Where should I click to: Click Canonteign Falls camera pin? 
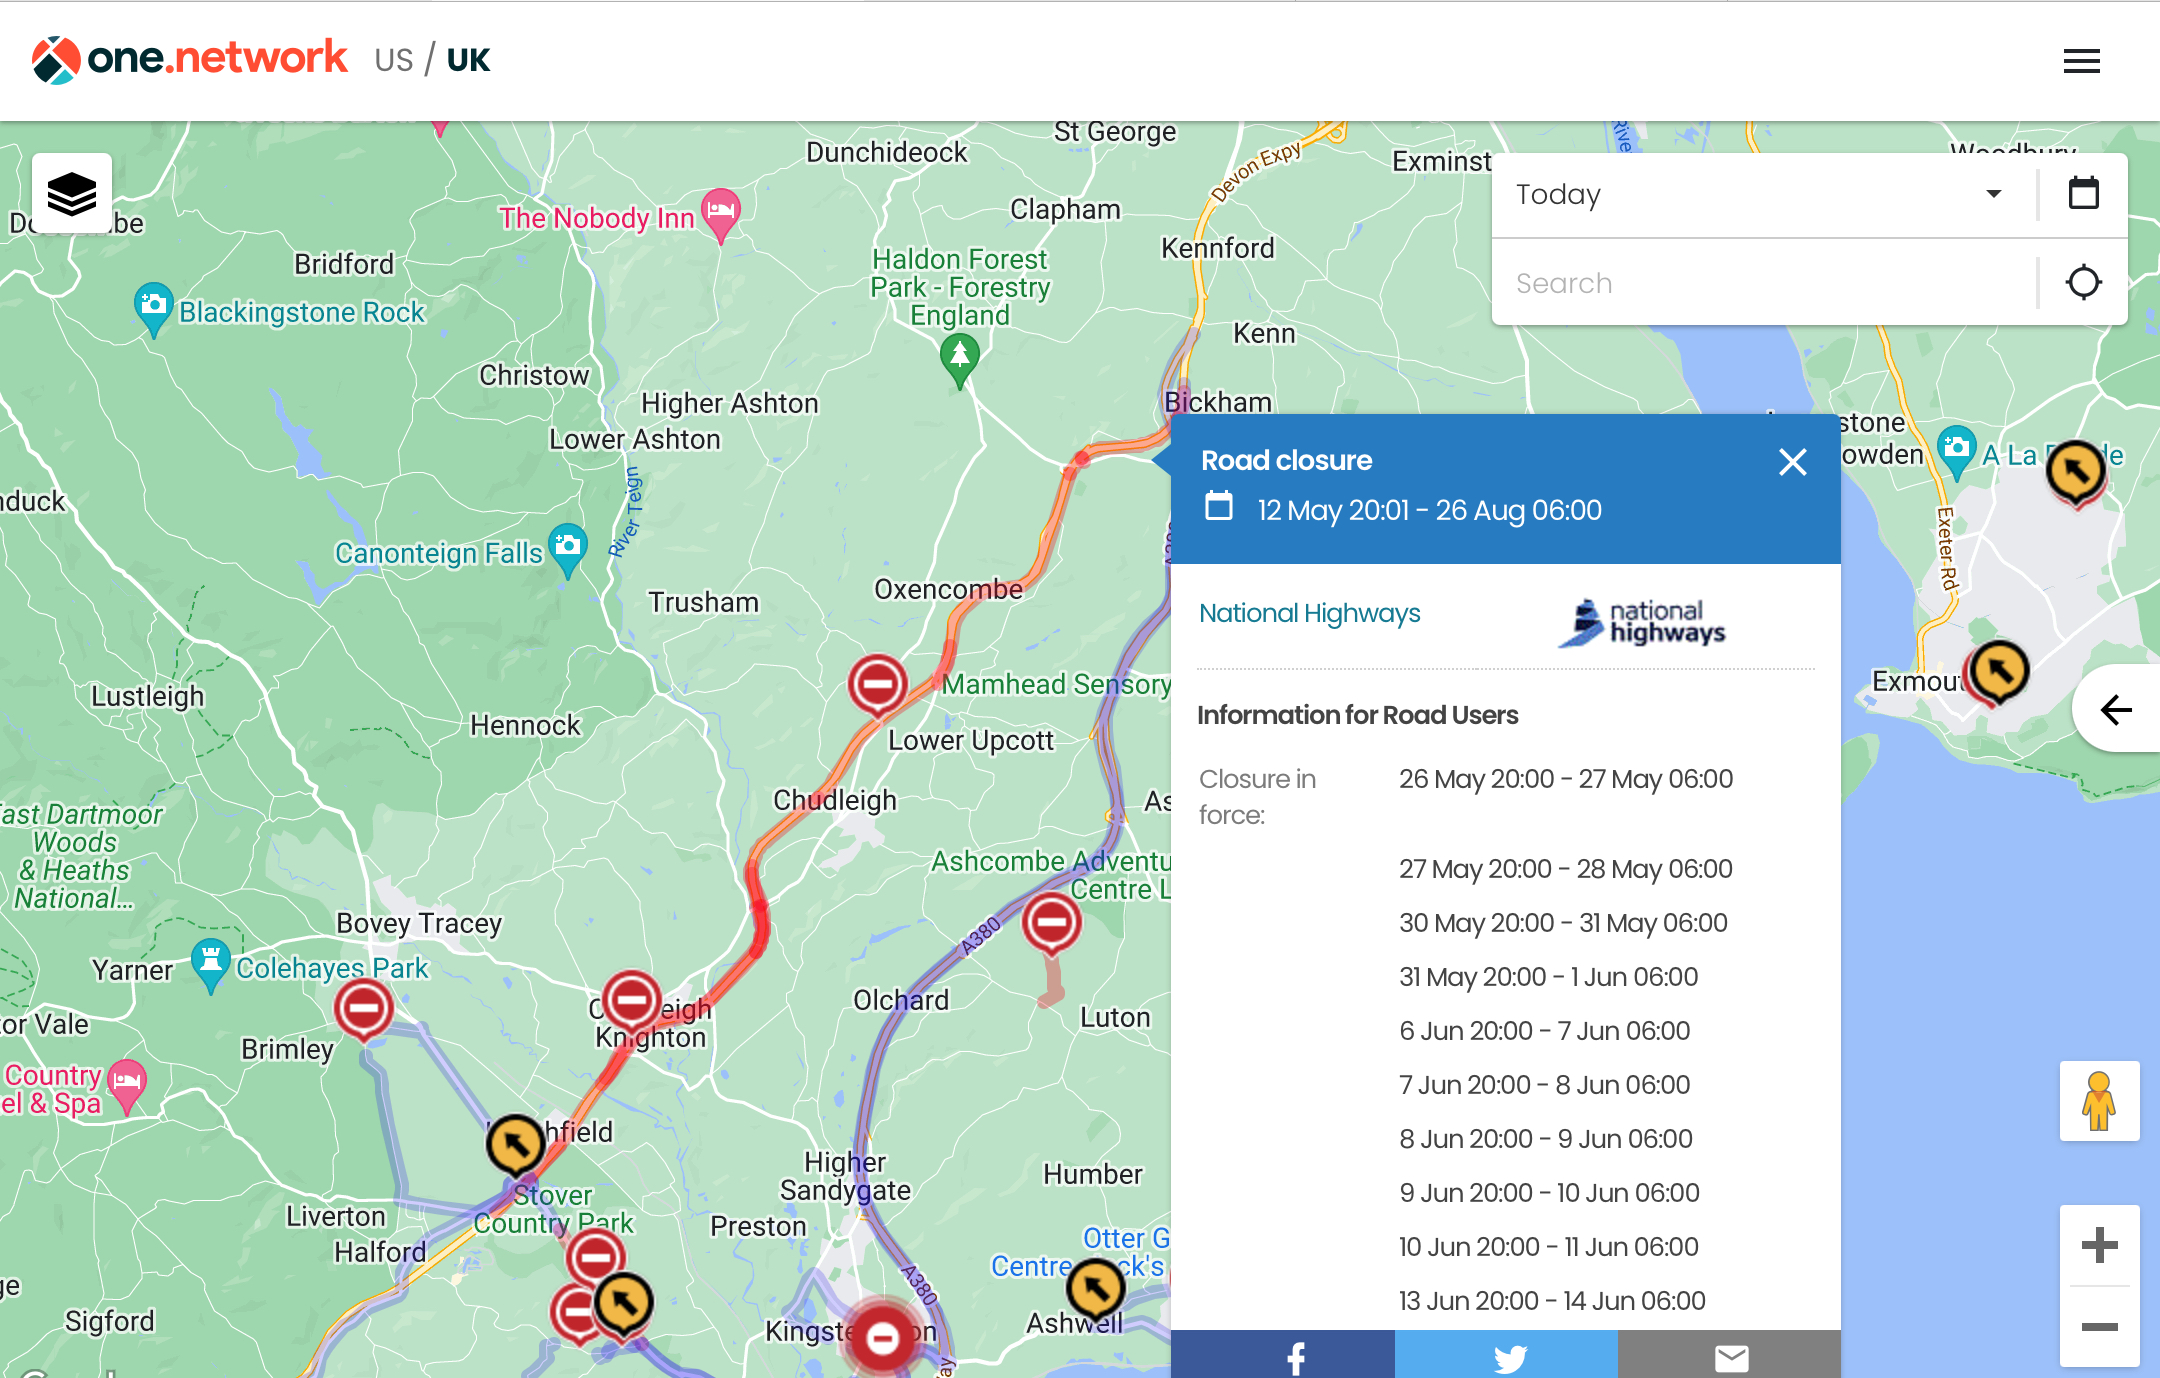point(568,549)
